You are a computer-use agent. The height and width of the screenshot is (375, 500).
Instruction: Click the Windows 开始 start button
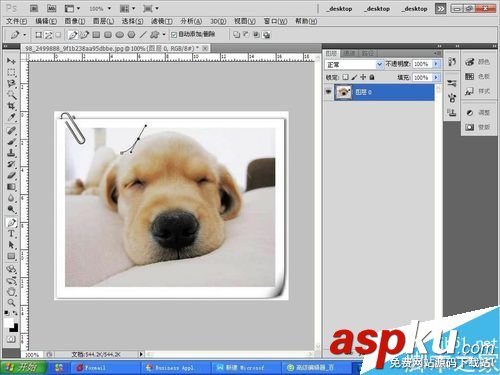pos(23,368)
